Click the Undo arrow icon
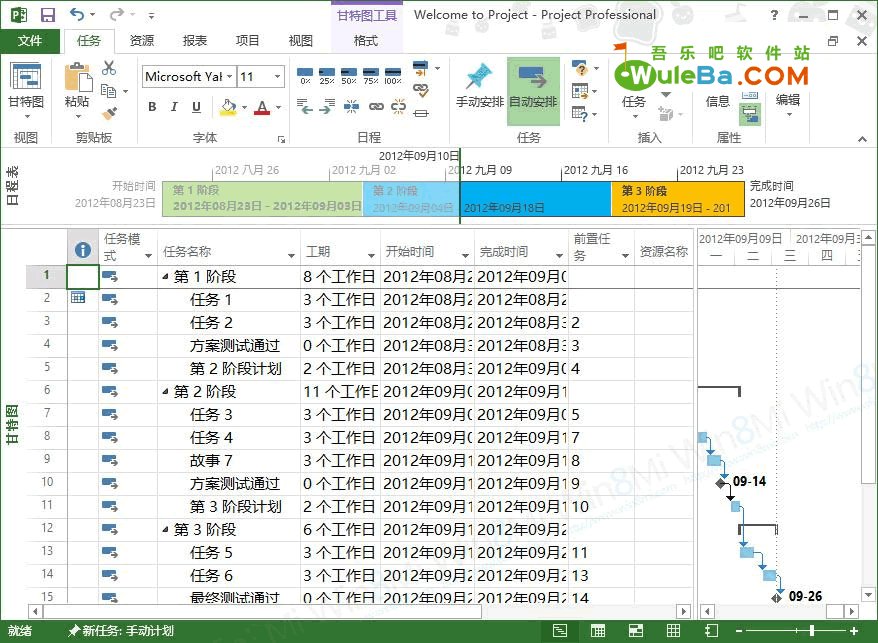878x643 pixels. pyautogui.click(x=77, y=14)
